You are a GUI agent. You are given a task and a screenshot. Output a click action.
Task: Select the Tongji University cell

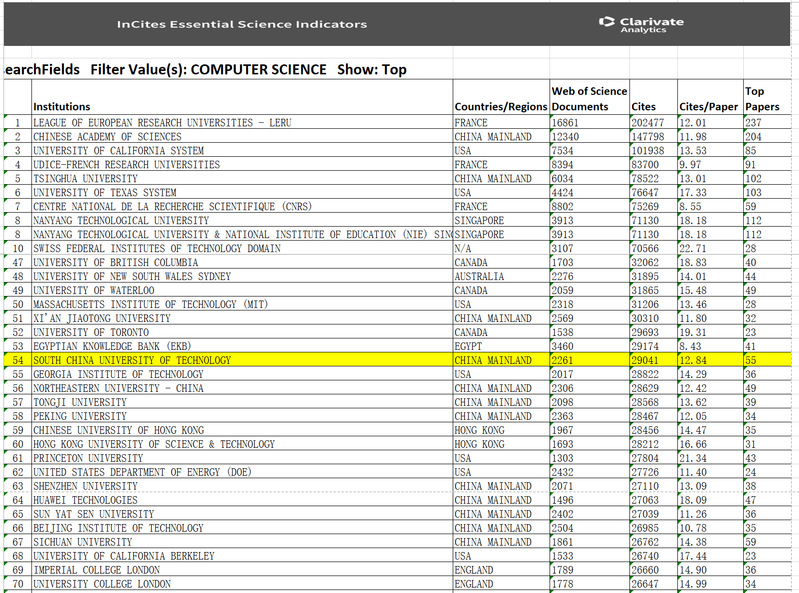click(x=242, y=402)
